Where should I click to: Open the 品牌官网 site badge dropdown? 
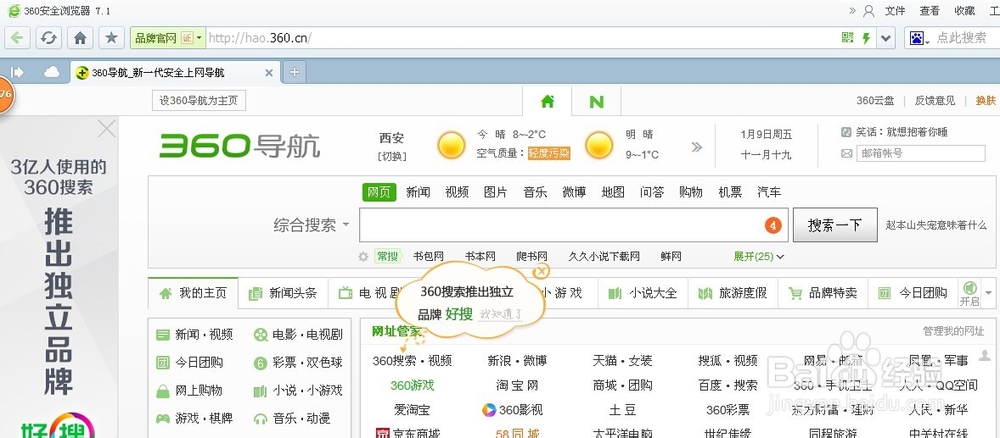coord(168,38)
